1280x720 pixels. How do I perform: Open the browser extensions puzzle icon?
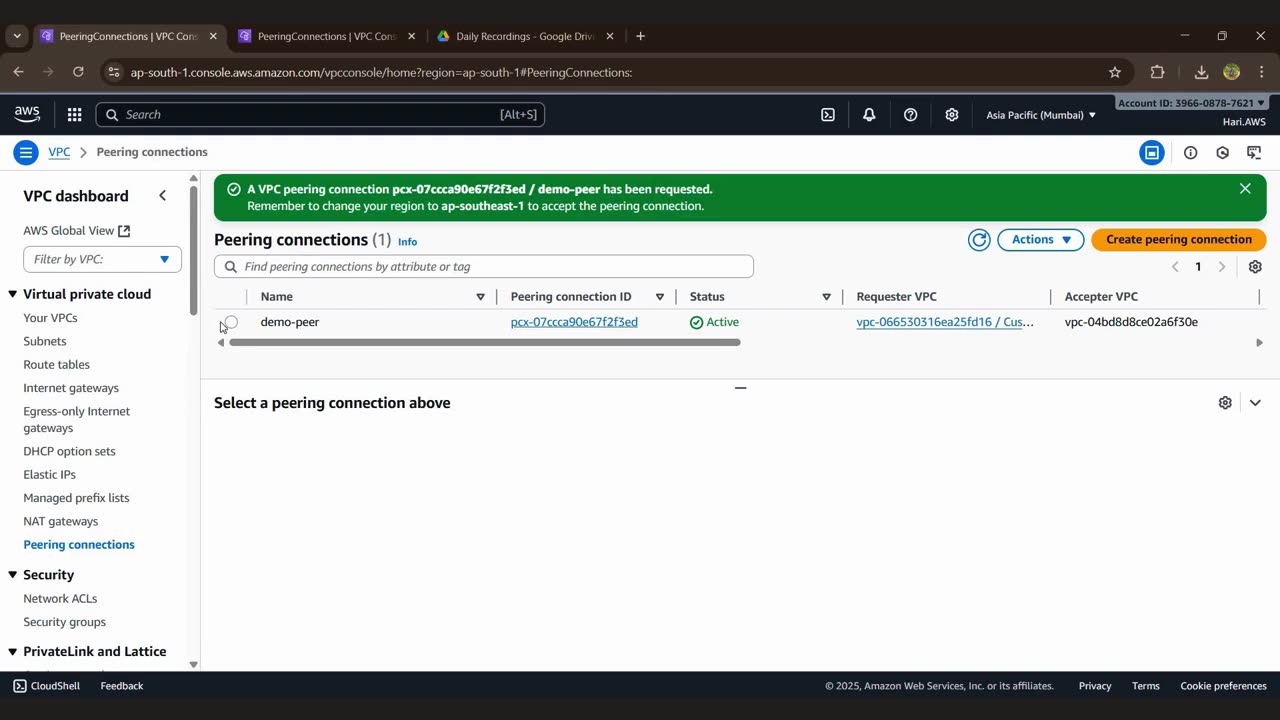pyautogui.click(x=1158, y=72)
